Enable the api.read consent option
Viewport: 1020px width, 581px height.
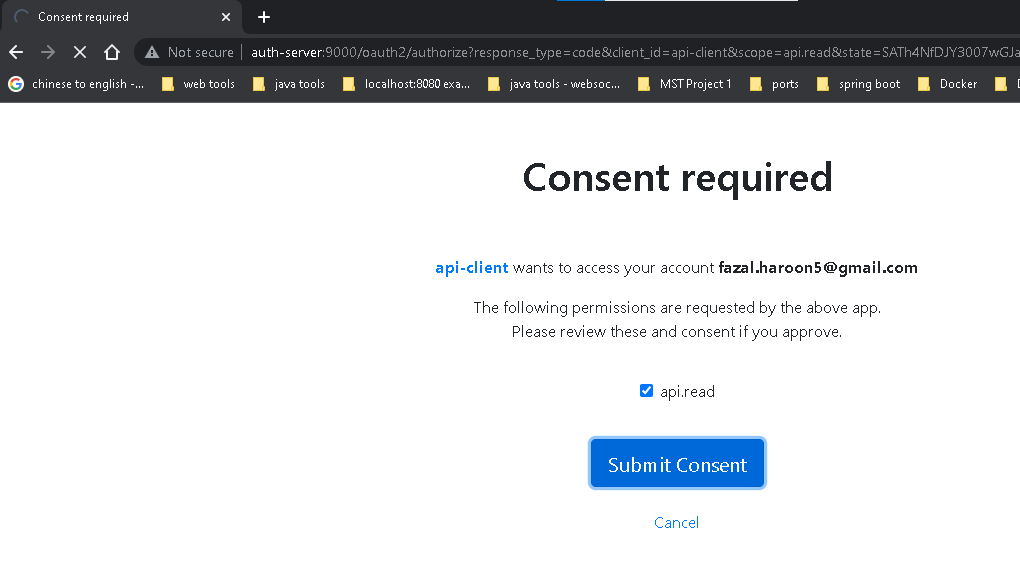[646, 391]
